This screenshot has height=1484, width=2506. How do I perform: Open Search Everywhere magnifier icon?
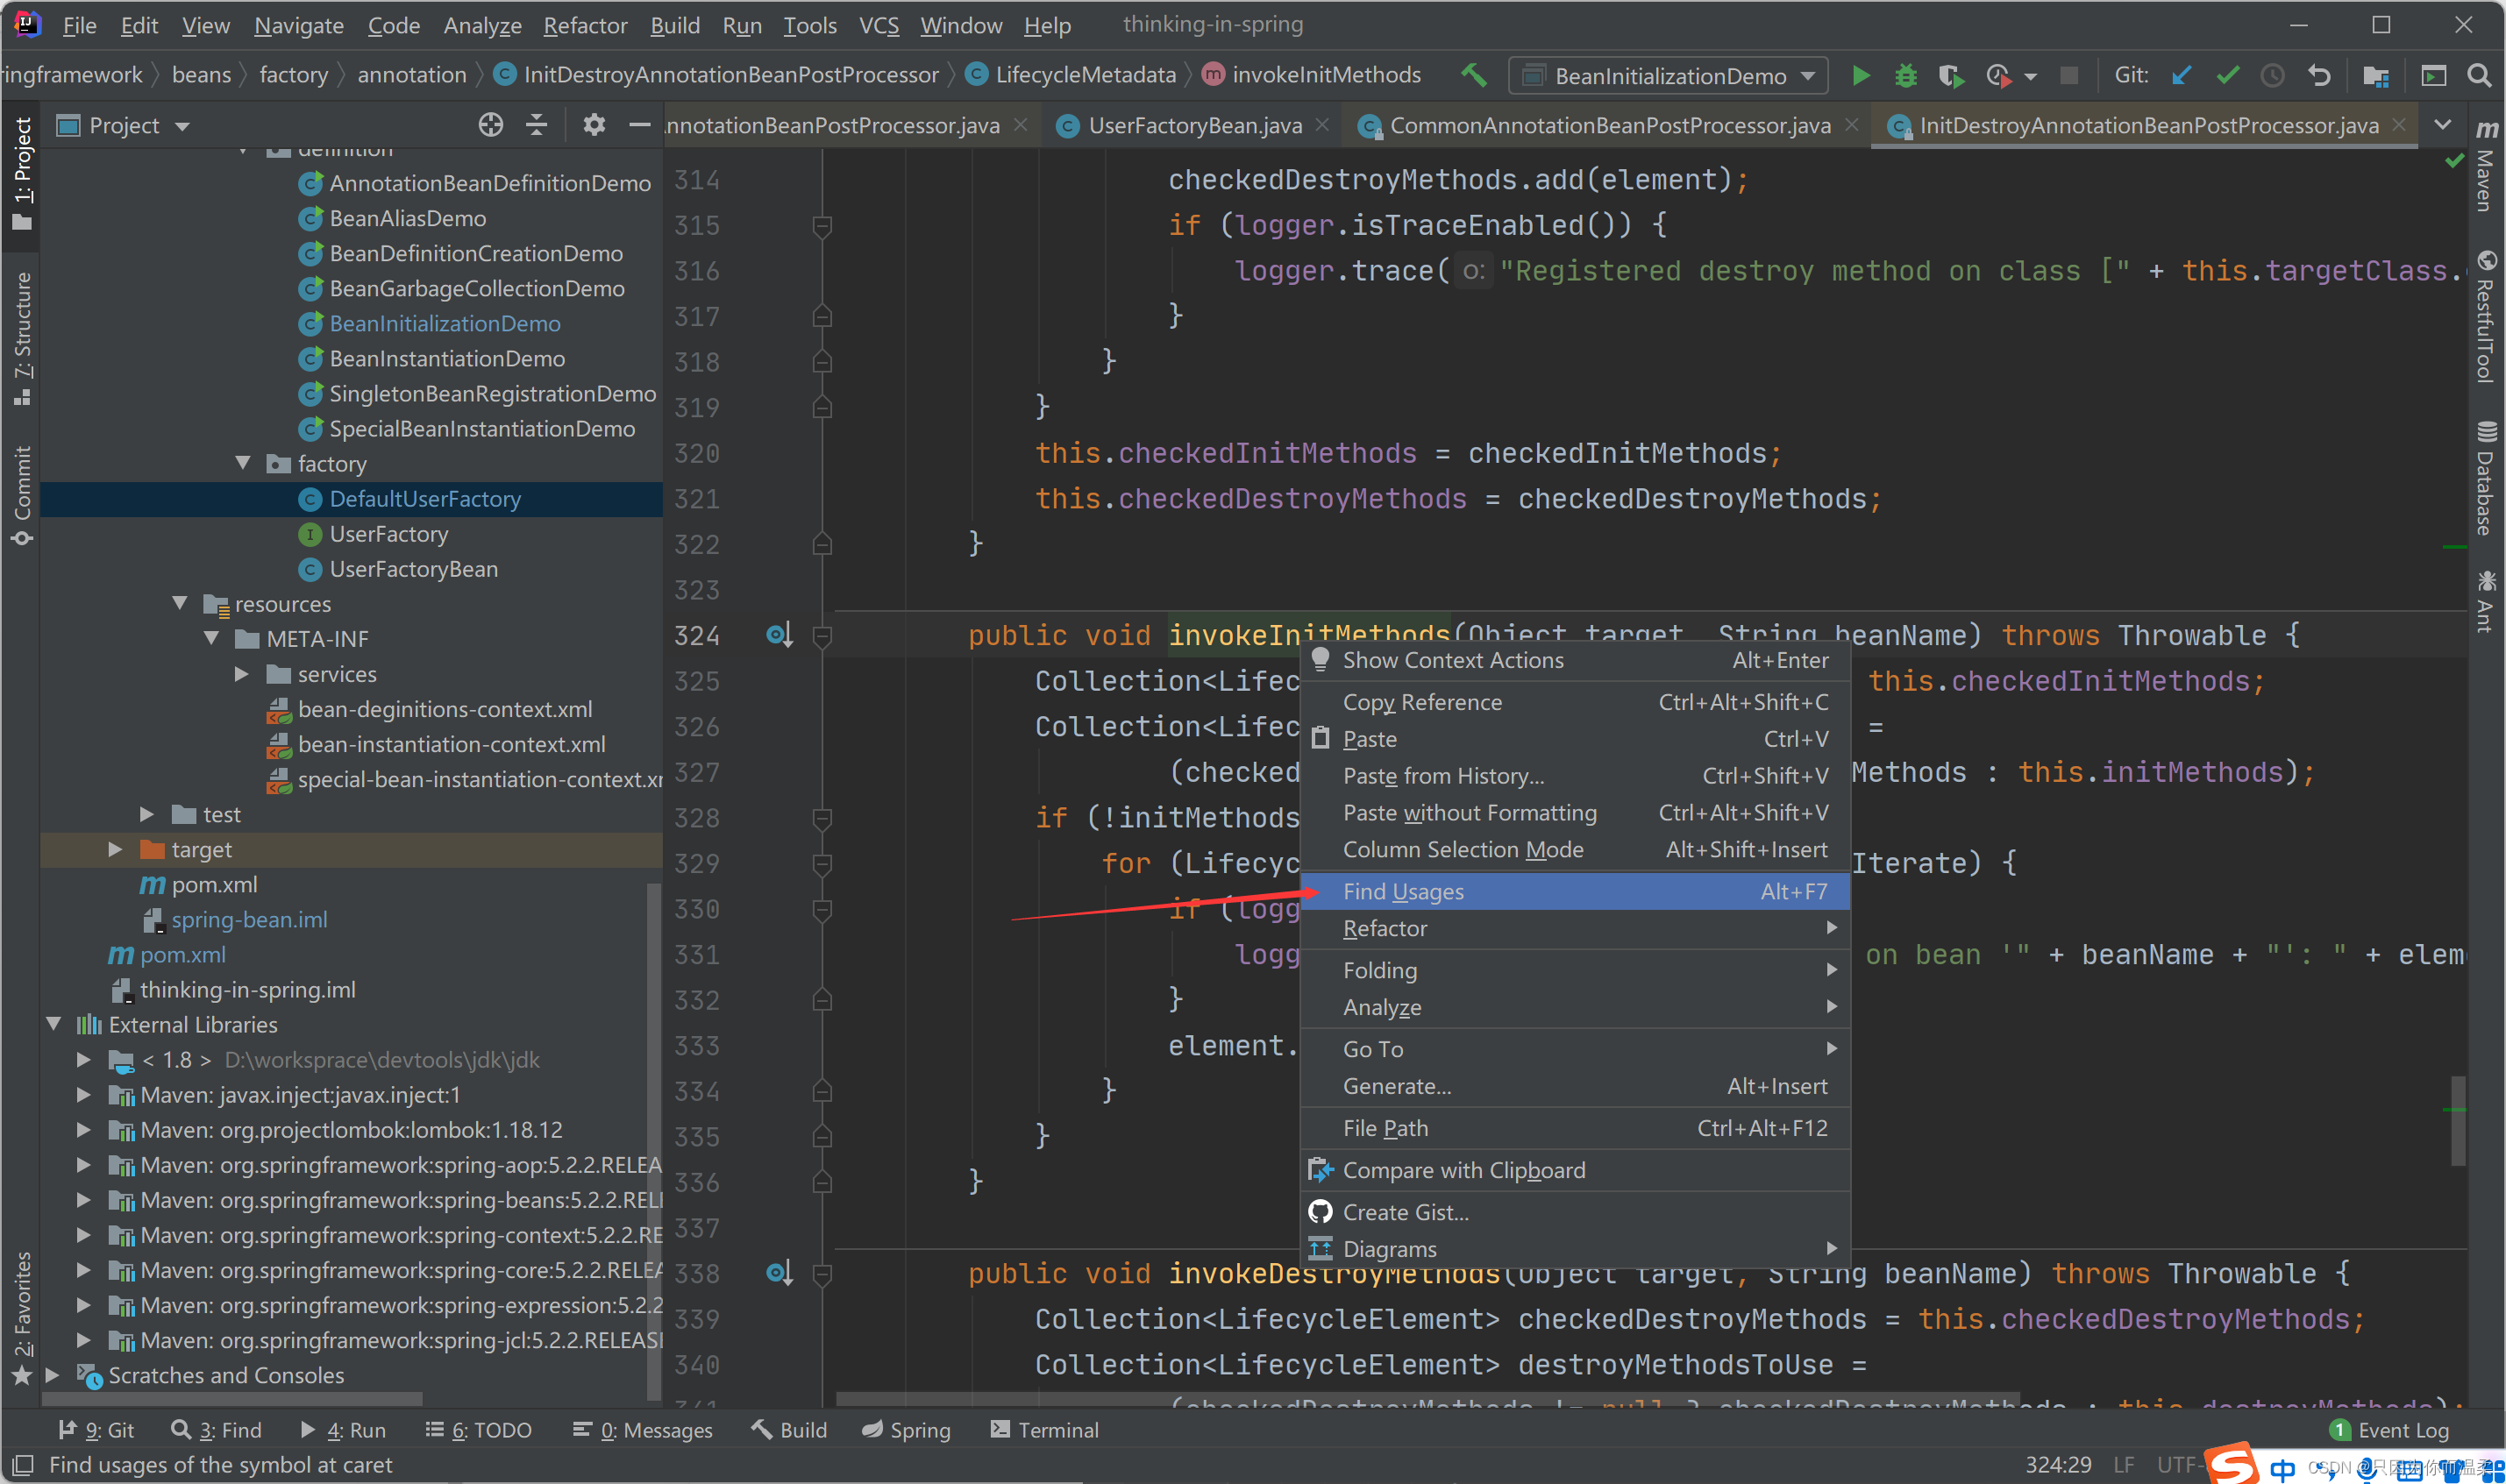click(2479, 76)
